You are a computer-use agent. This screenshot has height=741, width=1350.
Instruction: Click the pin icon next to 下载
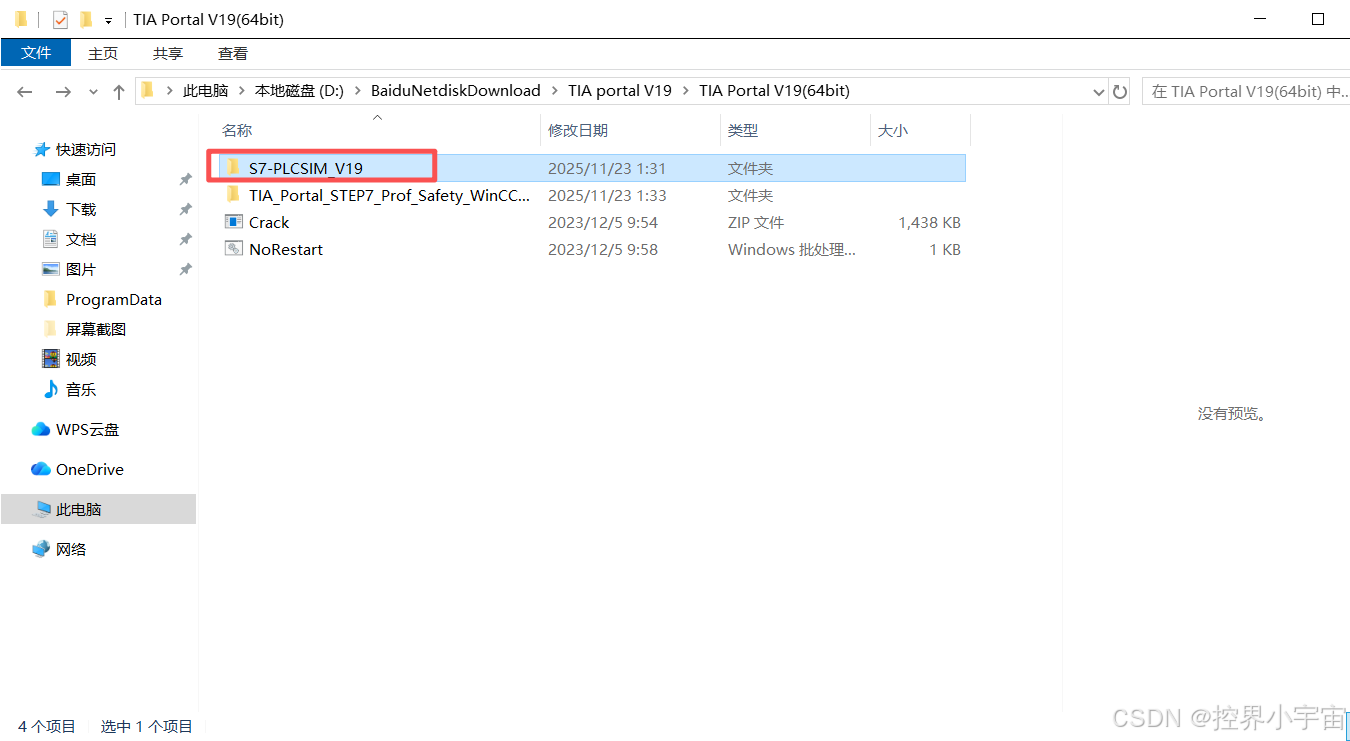click(185, 209)
